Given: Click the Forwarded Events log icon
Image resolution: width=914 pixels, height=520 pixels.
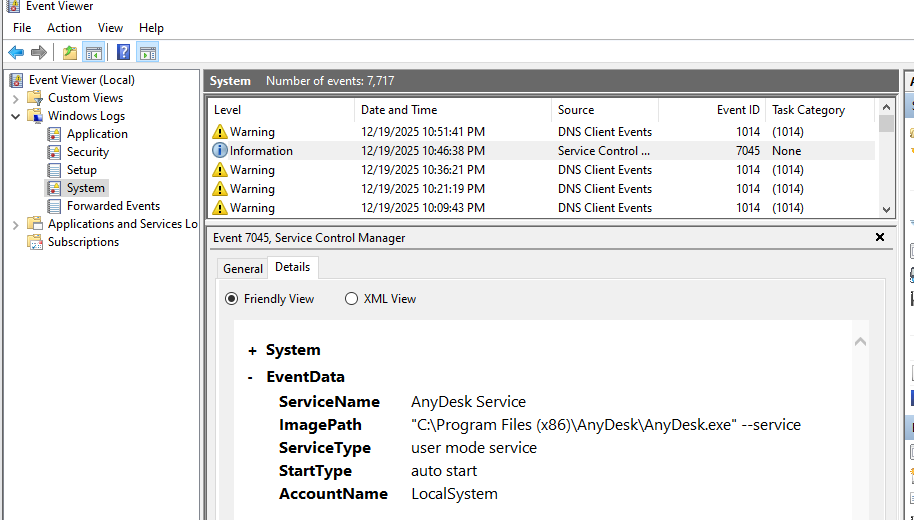Looking at the screenshot, I should coord(54,206).
